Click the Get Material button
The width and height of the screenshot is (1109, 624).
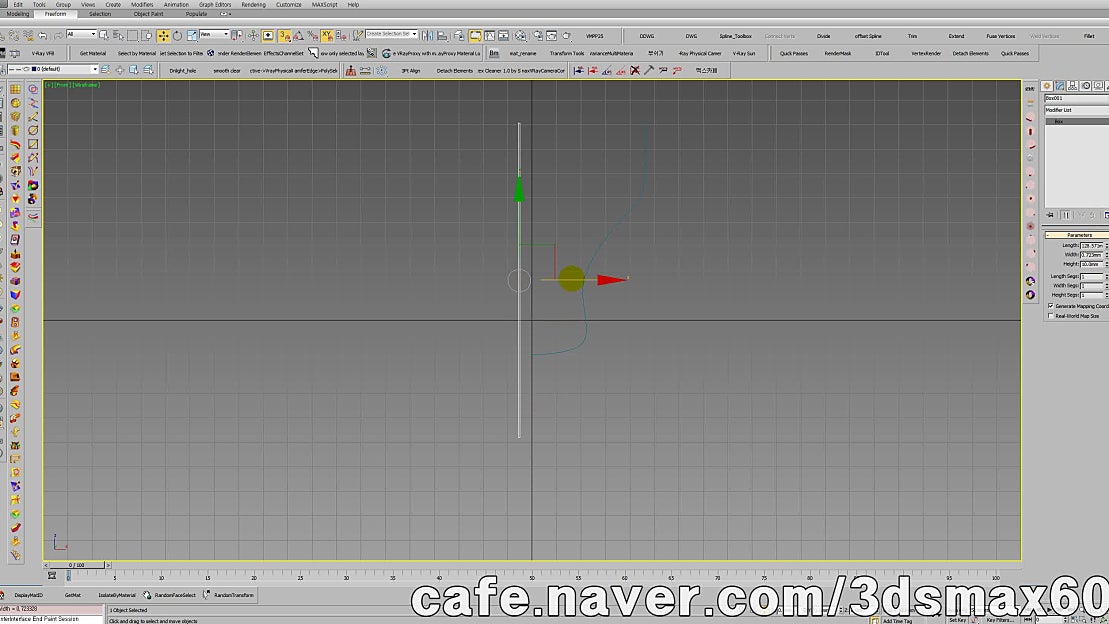point(92,52)
